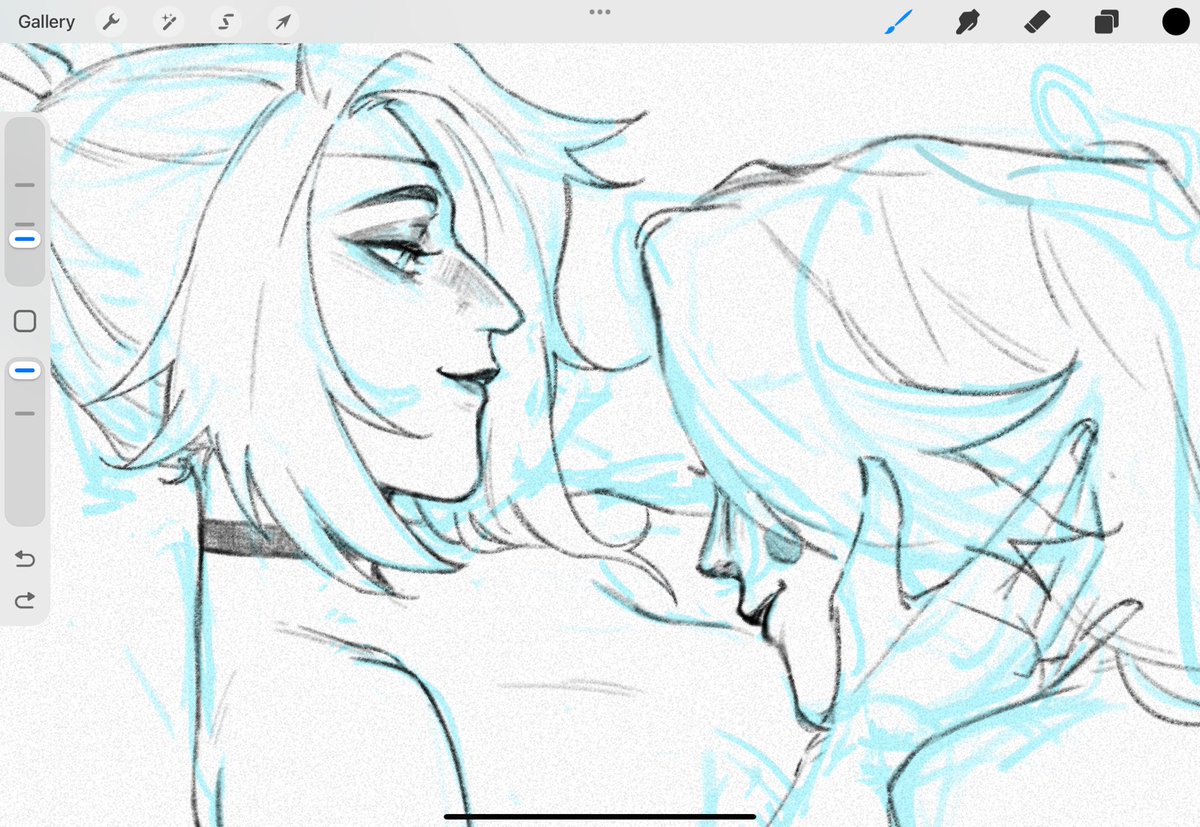Screen dimensions: 1200x827
Task: Open the Selection tool
Action: (226, 21)
